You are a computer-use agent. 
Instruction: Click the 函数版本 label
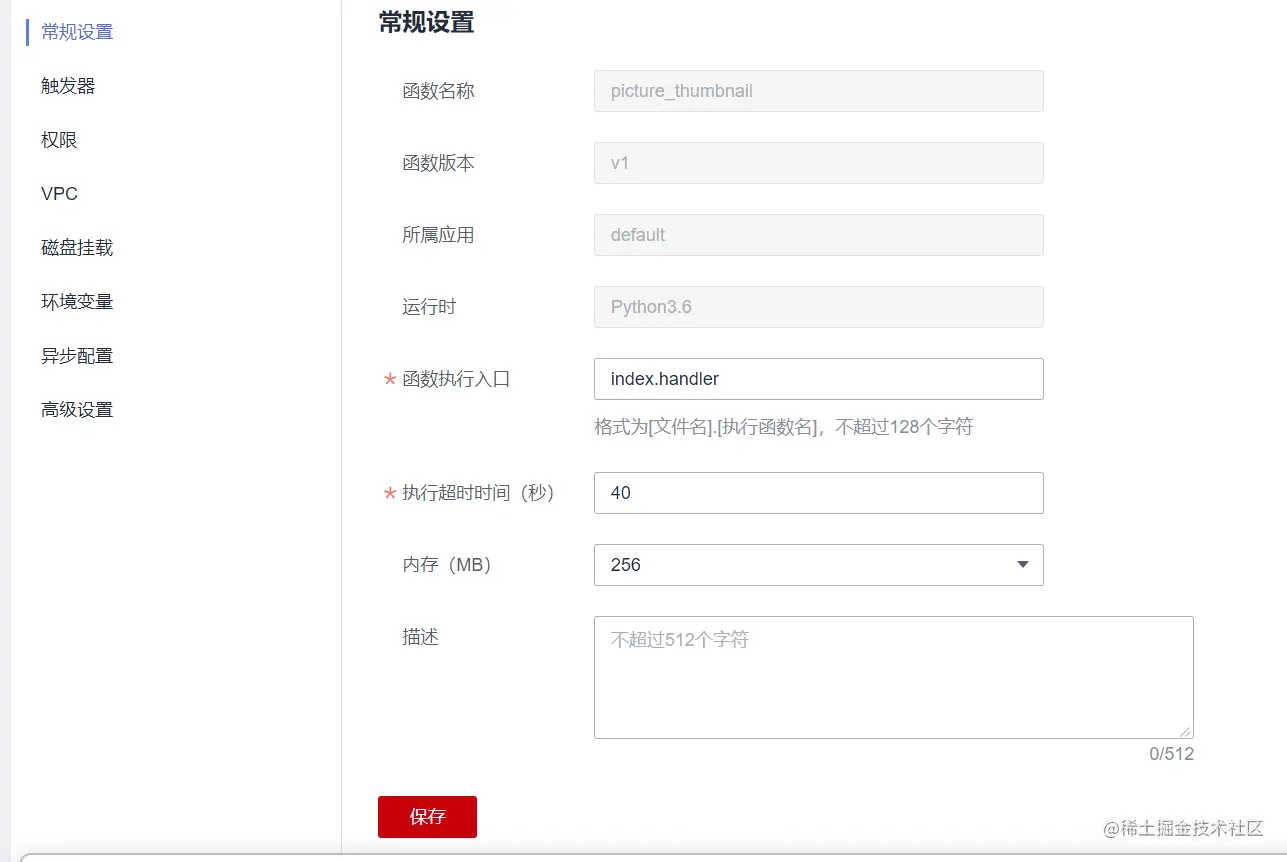click(x=438, y=163)
